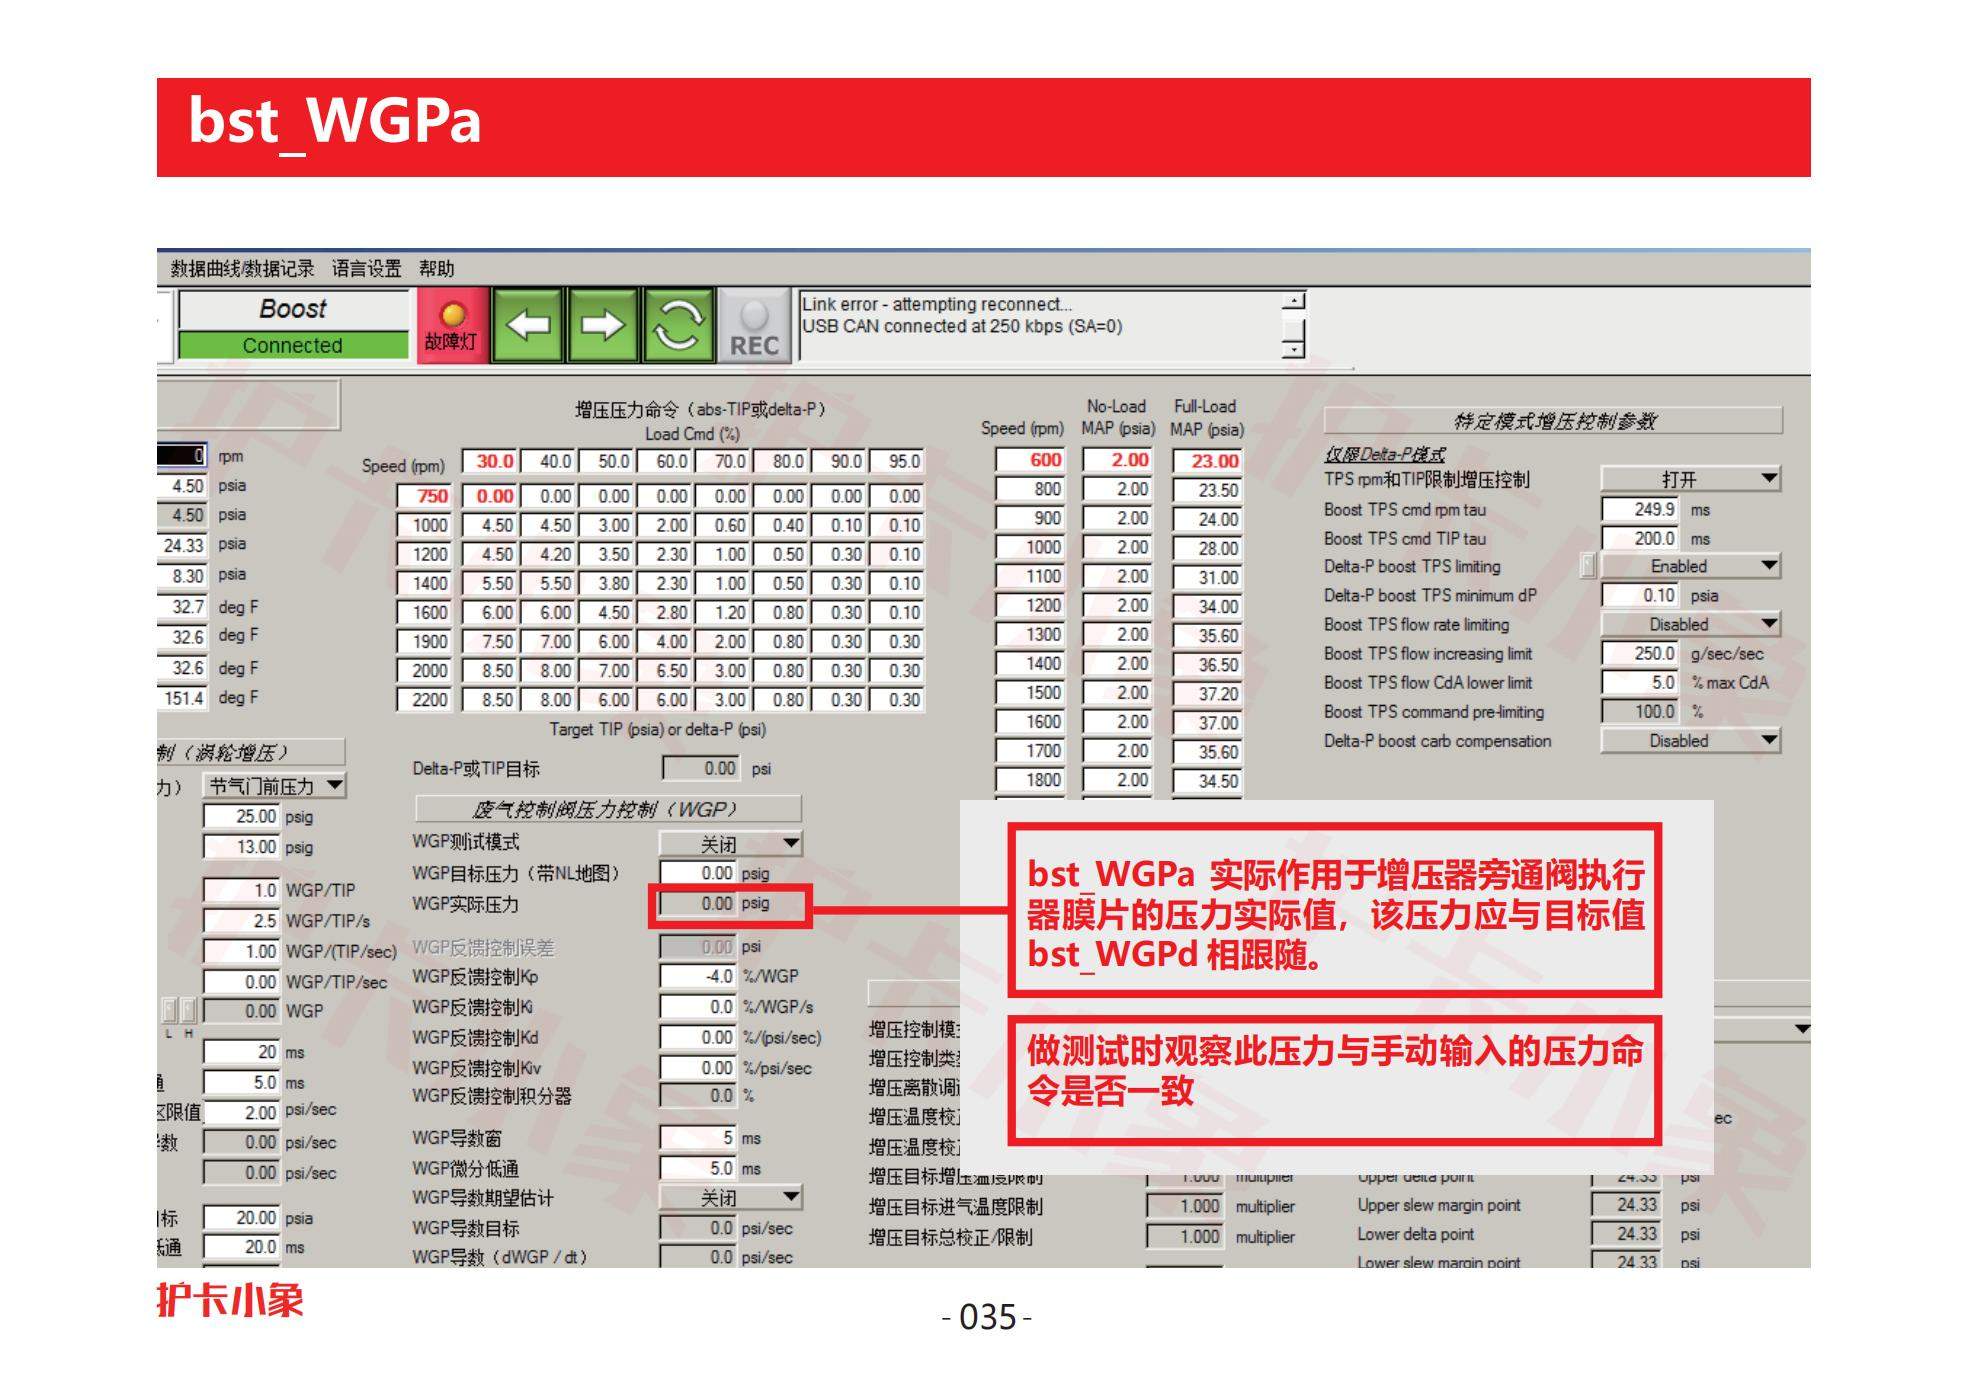Select the 节气门前压力 dropdown
Image resolution: width=1968 pixels, height=1386 pixels.
click(x=274, y=786)
